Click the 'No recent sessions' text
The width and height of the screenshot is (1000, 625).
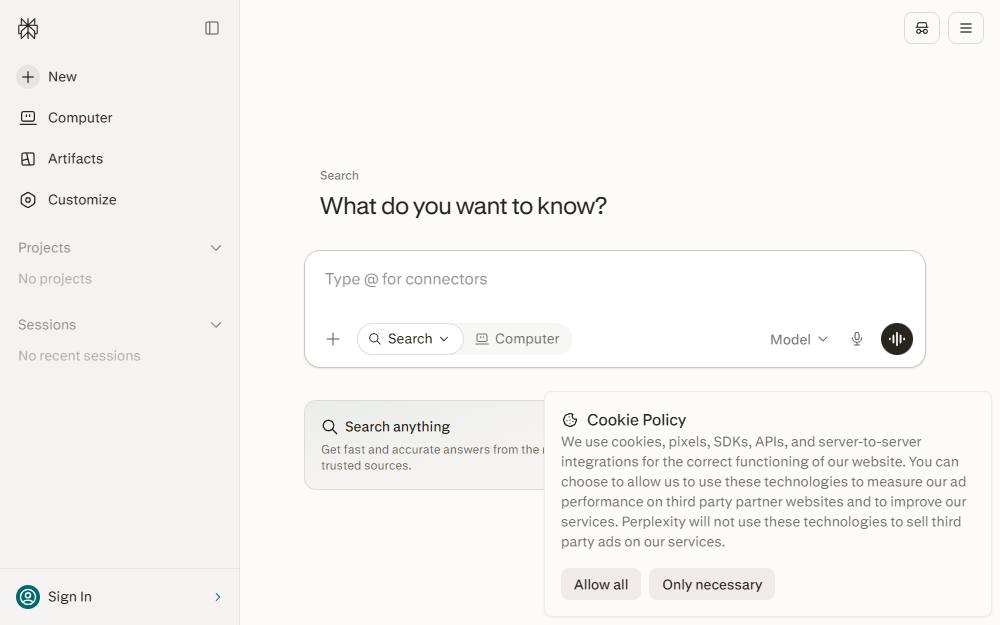coord(79,356)
